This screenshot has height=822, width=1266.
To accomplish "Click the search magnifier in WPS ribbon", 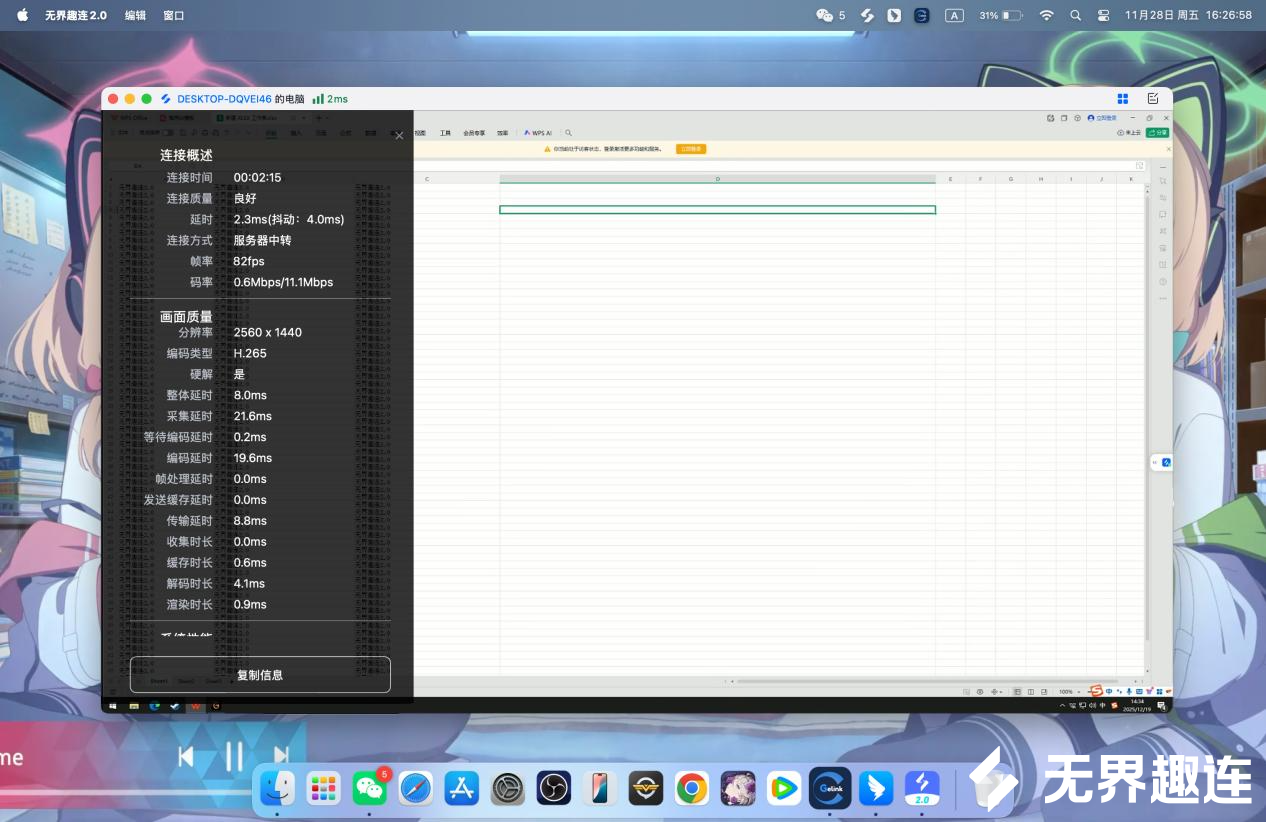I will 568,132.
